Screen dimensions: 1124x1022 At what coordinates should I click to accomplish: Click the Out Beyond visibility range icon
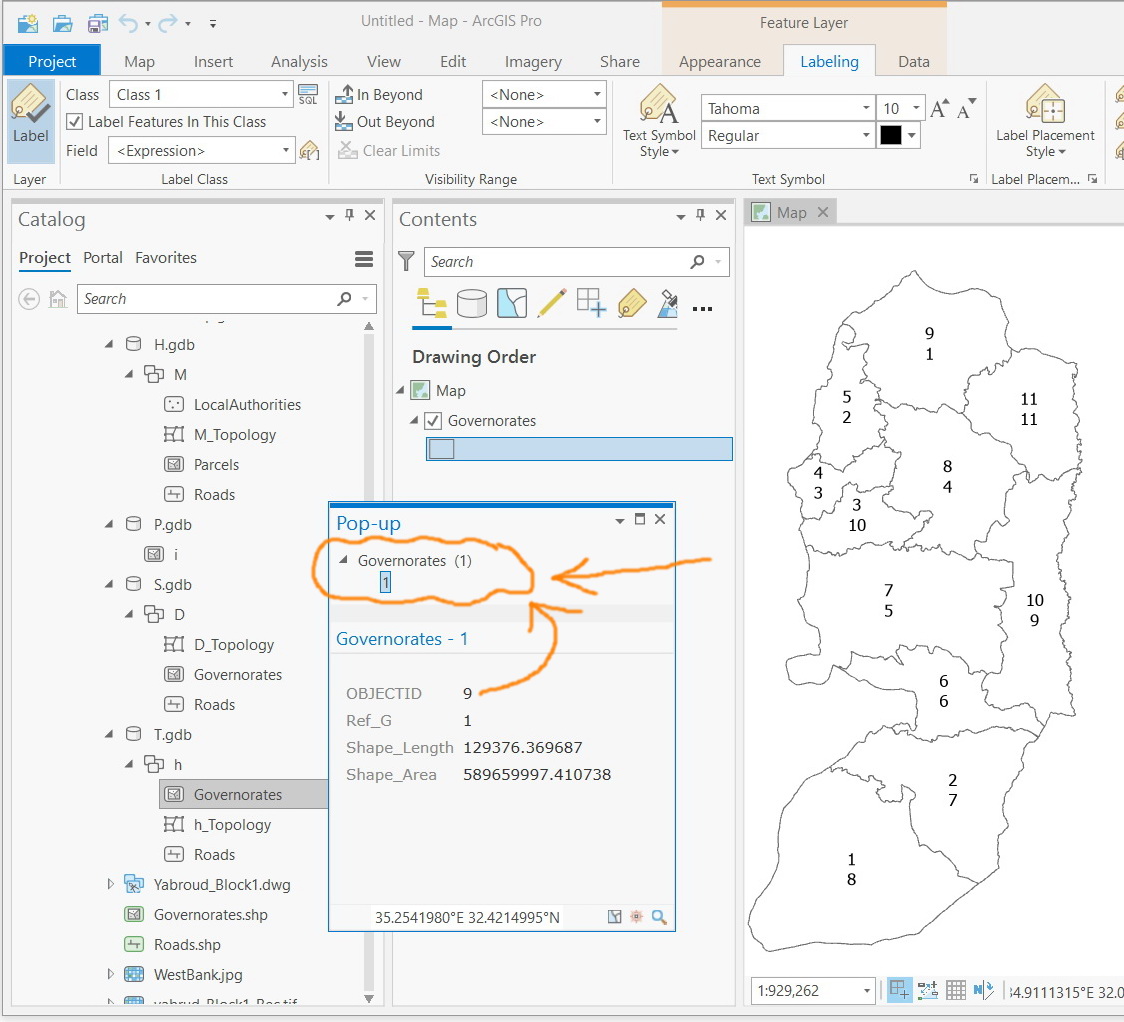pos(344,122)
